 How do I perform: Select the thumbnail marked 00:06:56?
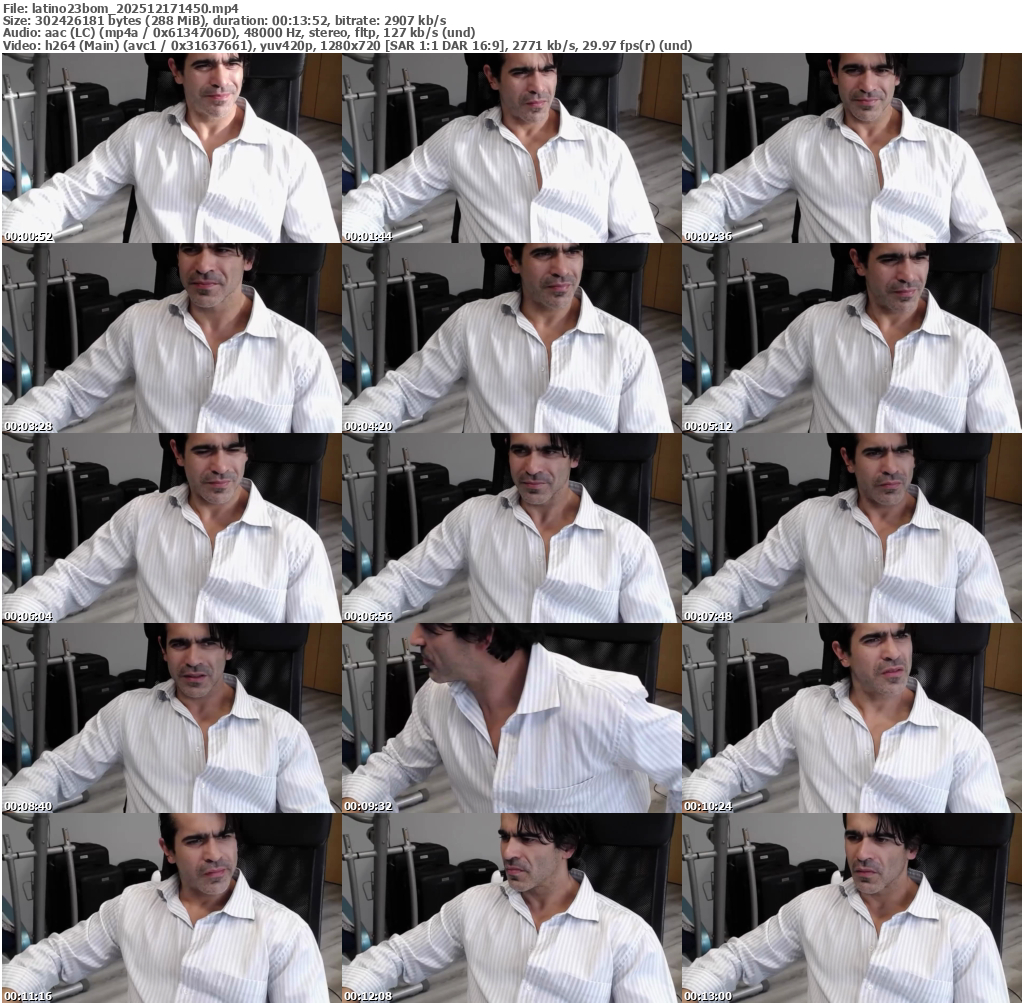pyautogui.click(x=511, y=528)
